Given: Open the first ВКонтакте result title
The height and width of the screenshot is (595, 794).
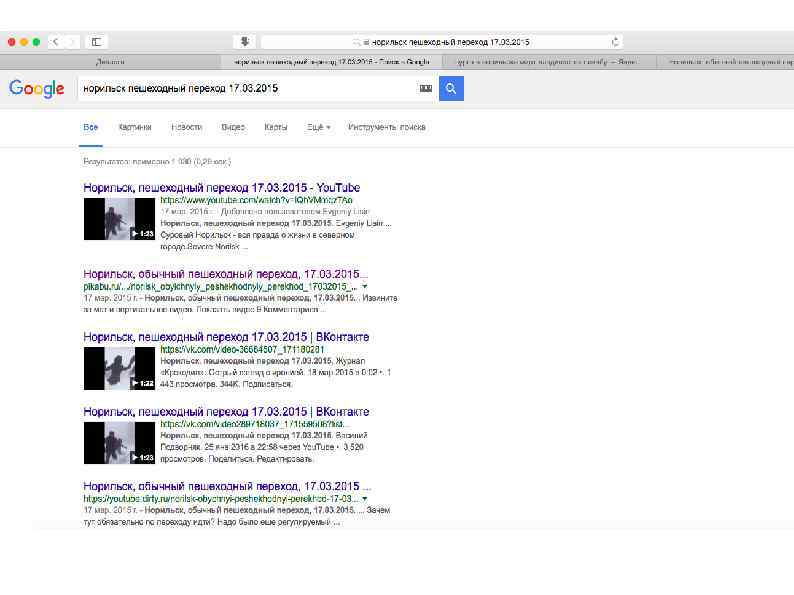Looking at the screenshot, I should 226,337.
